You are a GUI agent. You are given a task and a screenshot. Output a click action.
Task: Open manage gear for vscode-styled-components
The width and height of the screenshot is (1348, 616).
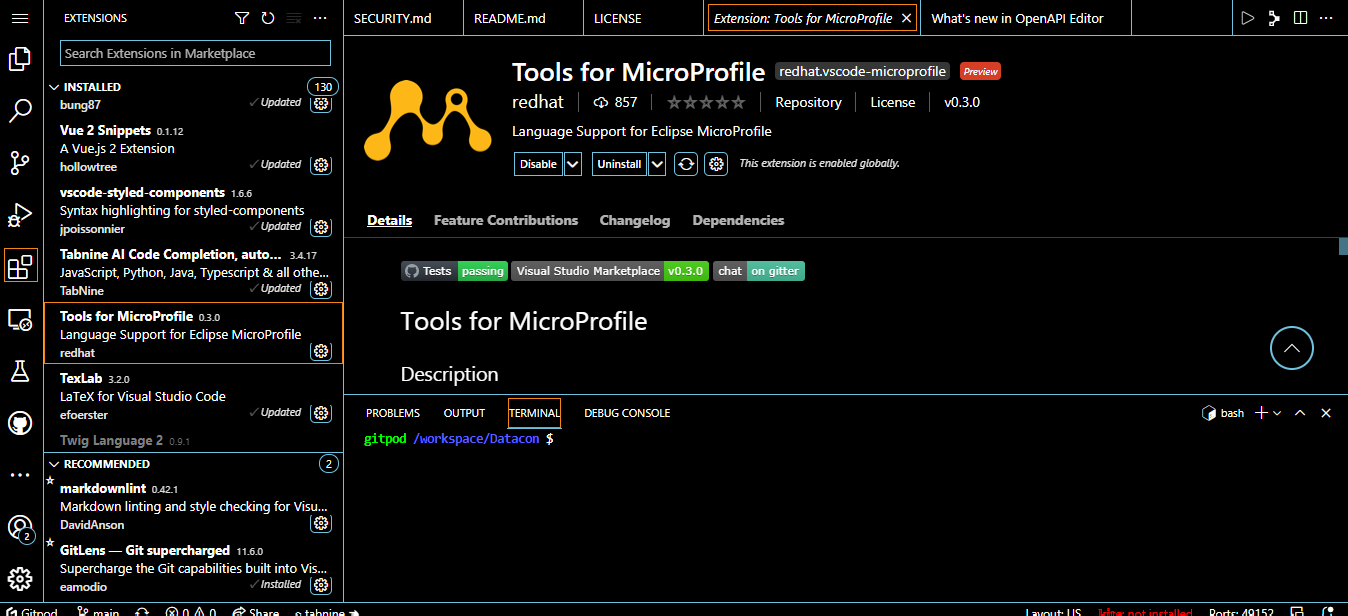point(321,227)
